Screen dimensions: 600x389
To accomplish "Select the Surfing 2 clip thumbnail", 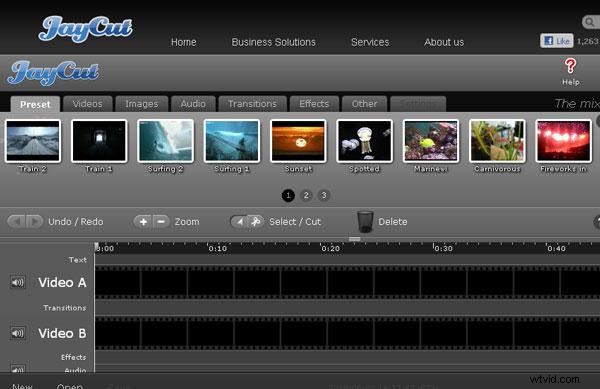I will click(166, 141).
